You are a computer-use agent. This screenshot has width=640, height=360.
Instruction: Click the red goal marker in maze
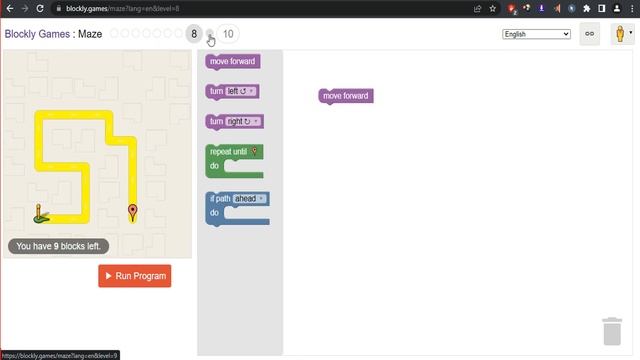click(x=133, y=212)
